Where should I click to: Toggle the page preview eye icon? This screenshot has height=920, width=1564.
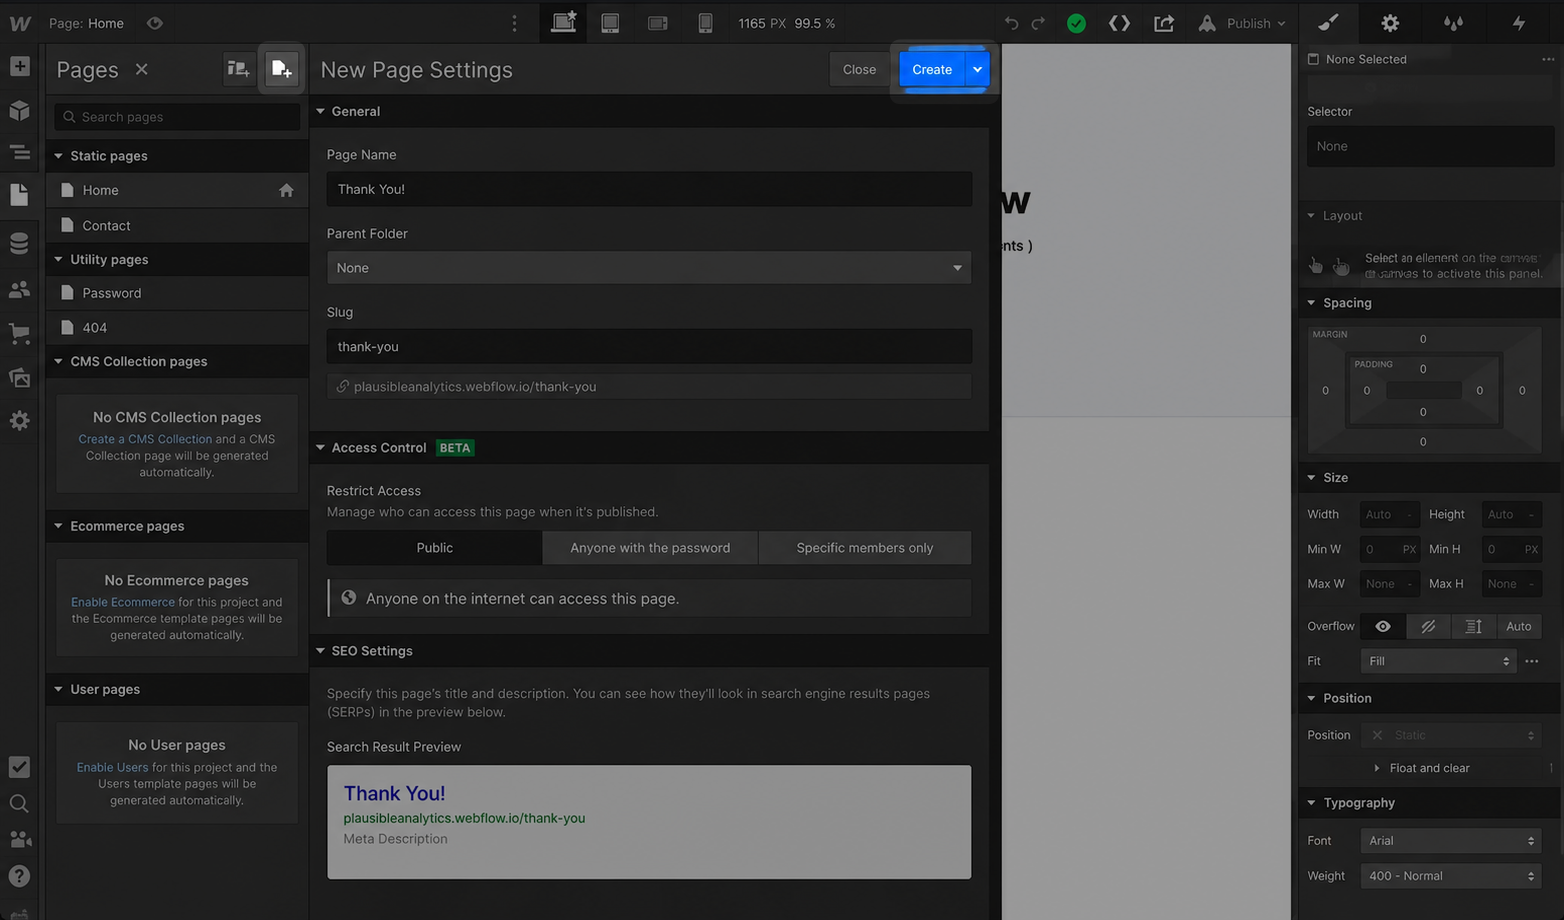155,23
